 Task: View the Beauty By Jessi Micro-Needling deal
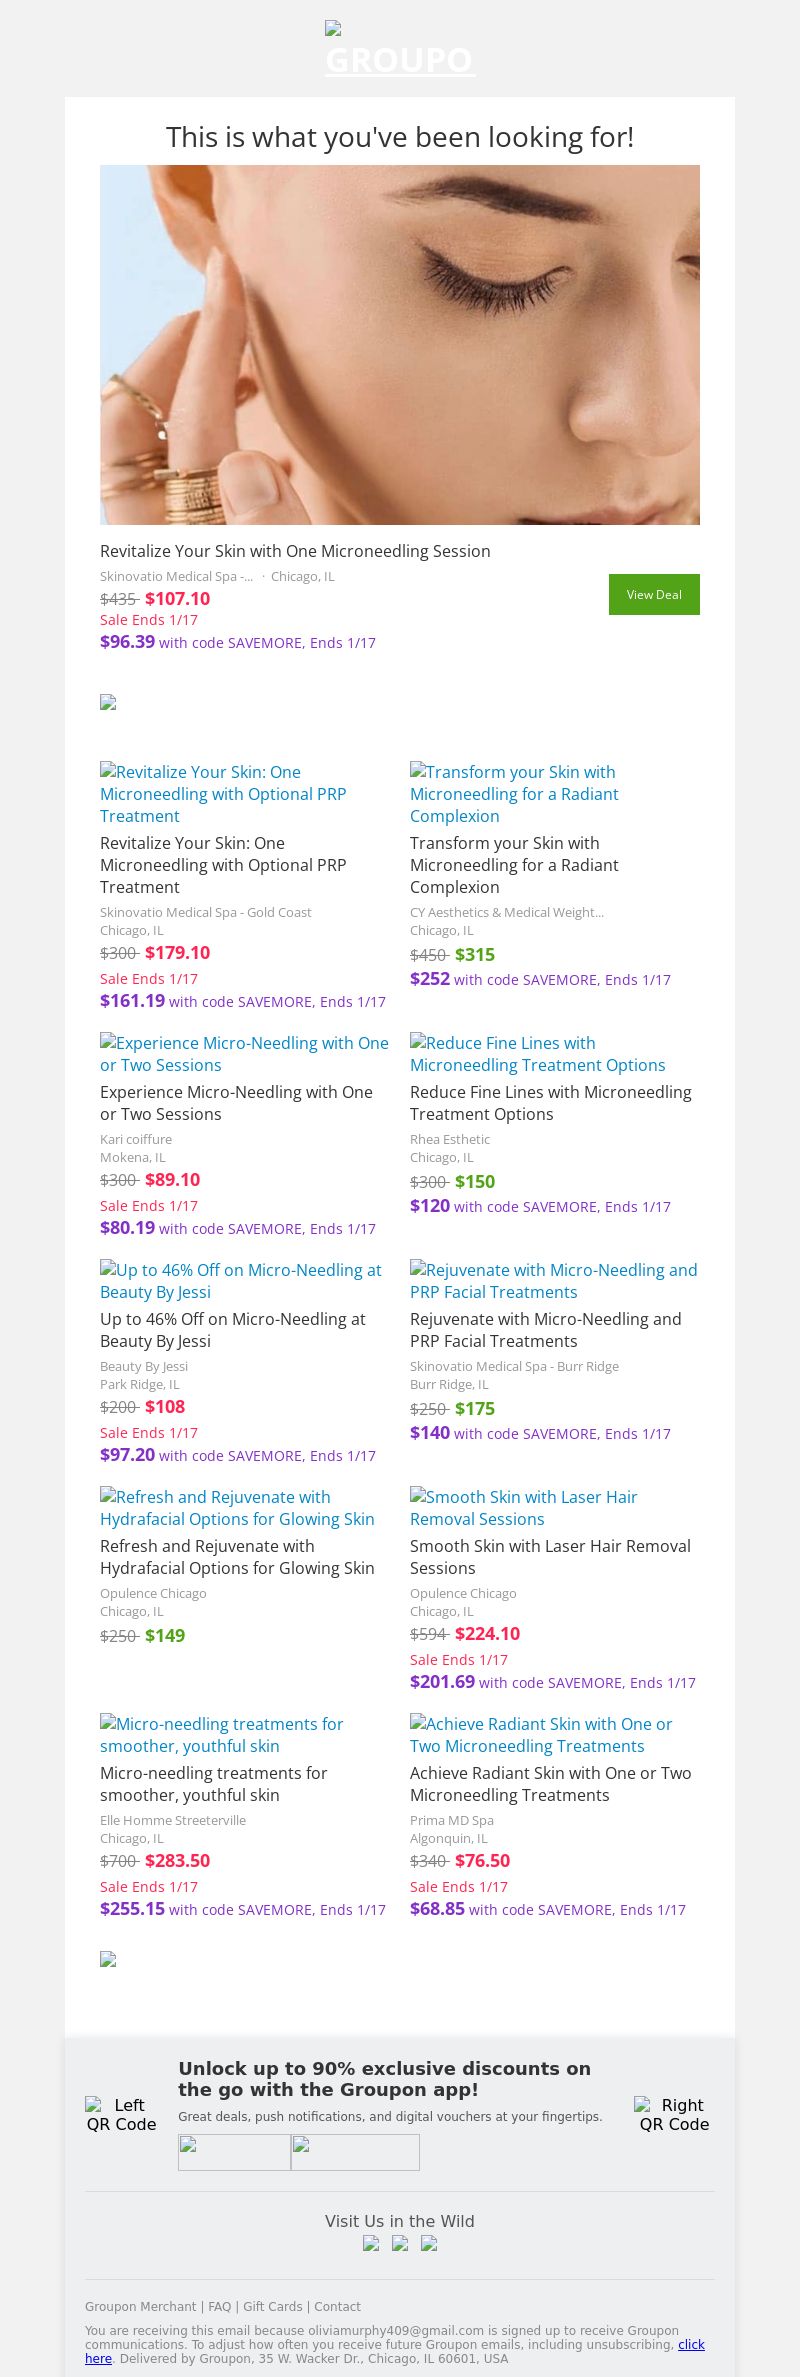(x=233, y=1329)
